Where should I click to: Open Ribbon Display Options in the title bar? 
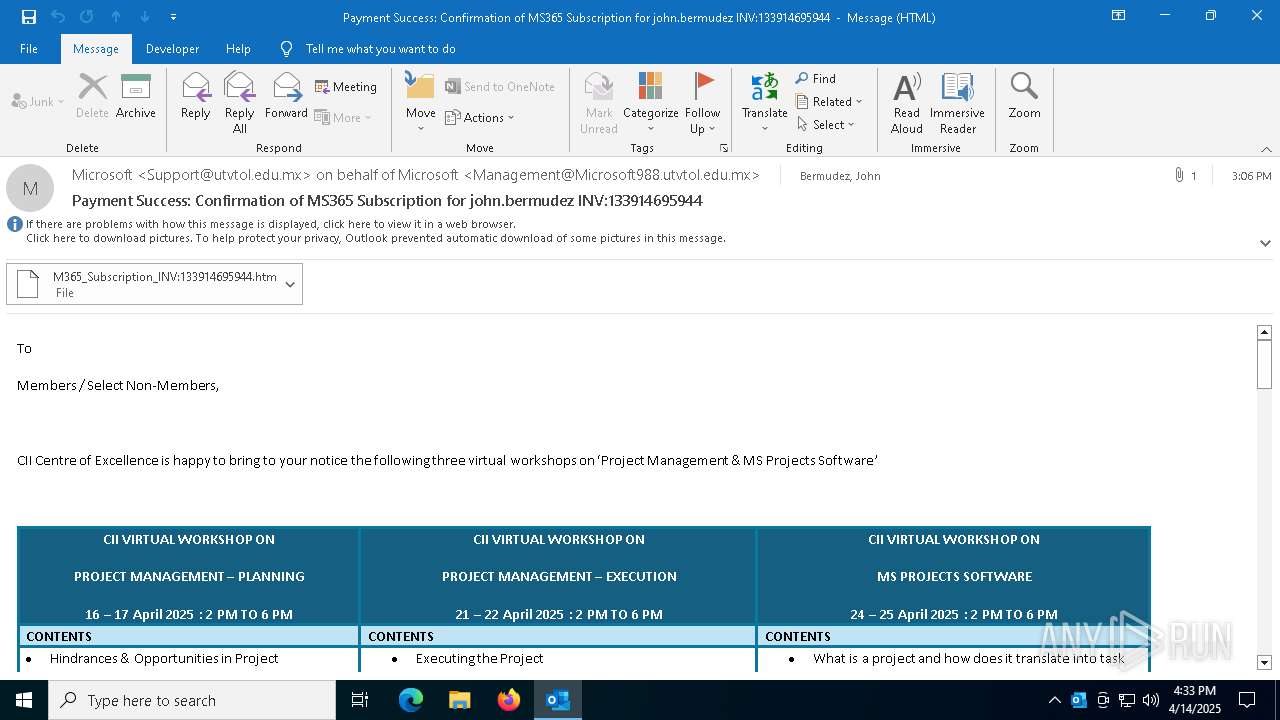[1119, 16]
